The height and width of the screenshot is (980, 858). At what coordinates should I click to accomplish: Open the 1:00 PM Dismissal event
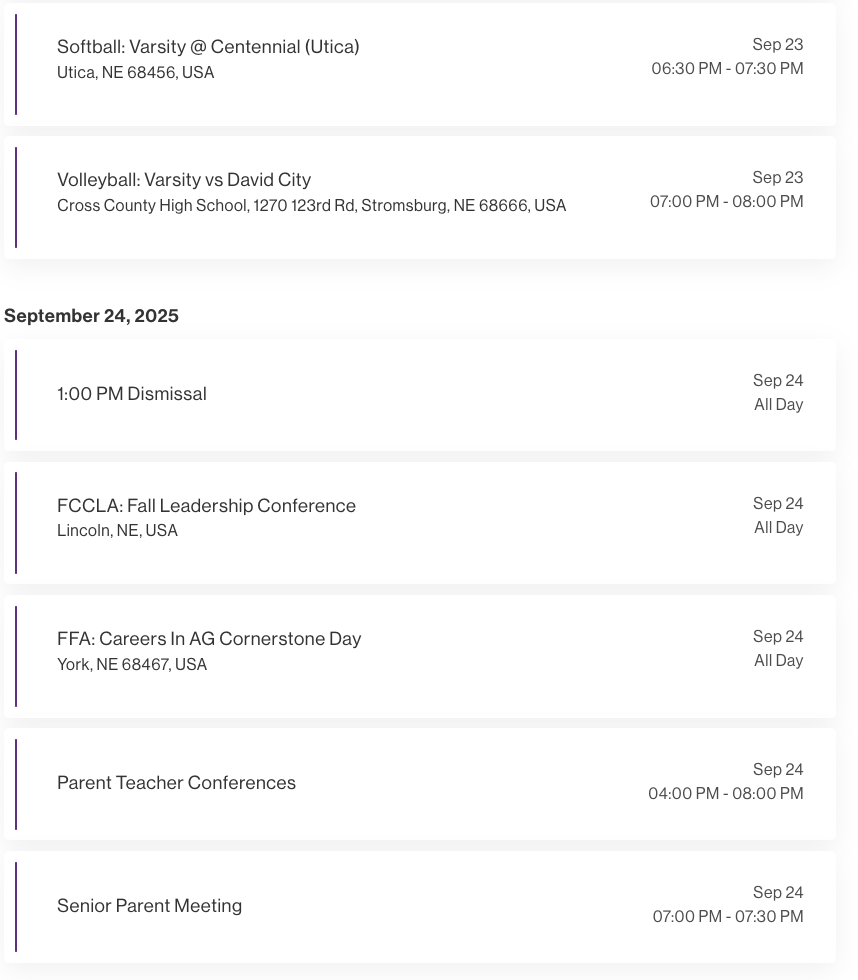click(132, 394)
